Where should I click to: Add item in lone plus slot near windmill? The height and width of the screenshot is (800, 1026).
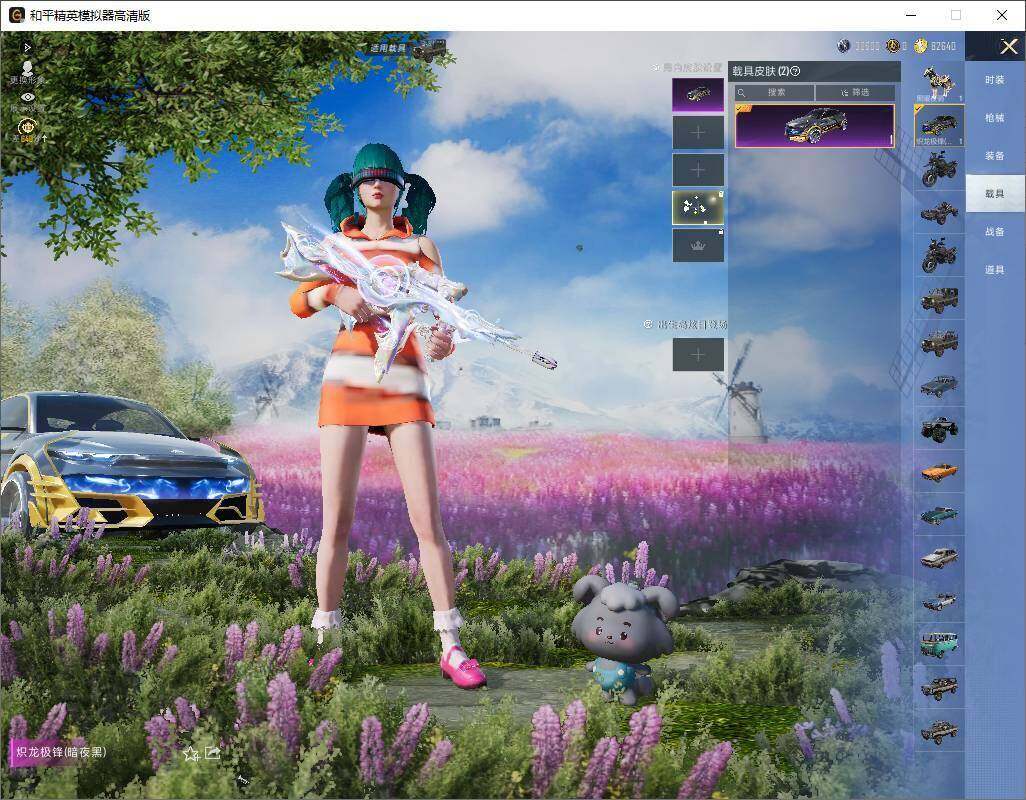click(x=698, y=355)
